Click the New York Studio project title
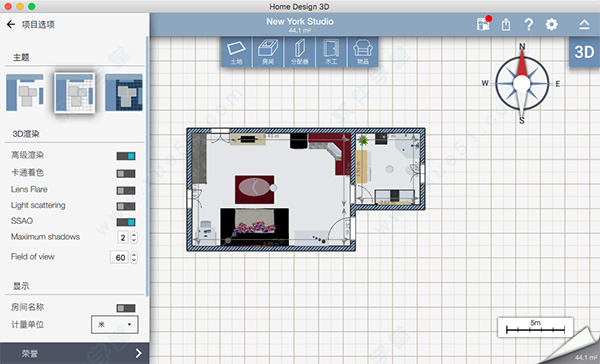Screen dimensions: 600x364 click(x=300, y=21)
